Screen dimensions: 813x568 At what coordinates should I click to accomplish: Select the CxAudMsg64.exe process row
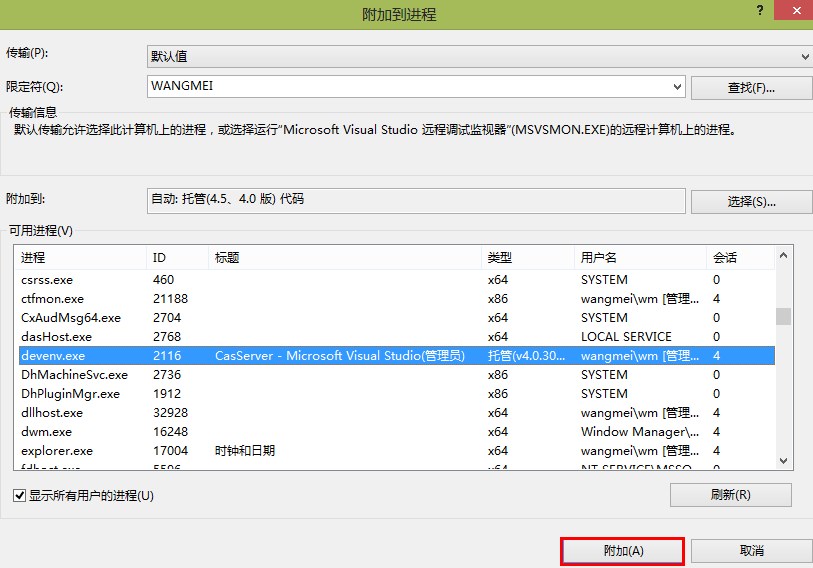tap(395, 317)
